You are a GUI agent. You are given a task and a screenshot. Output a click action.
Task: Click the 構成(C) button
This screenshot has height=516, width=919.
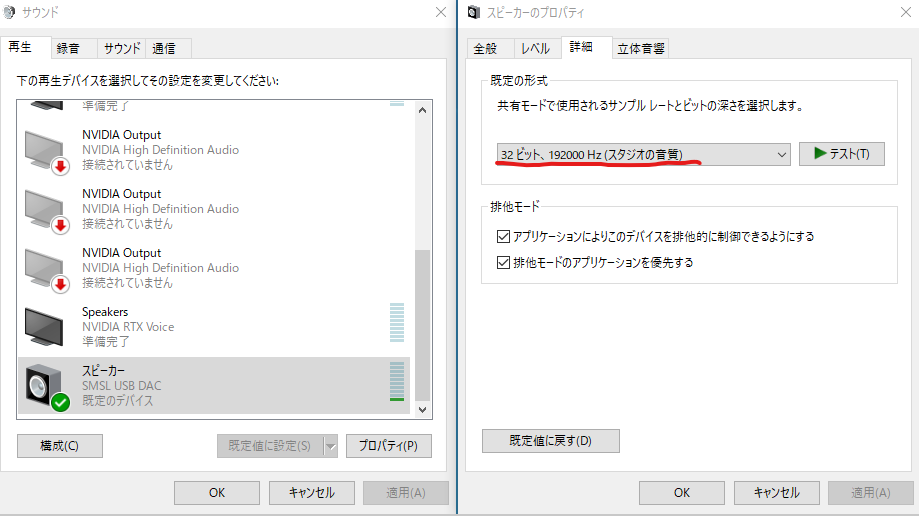point(60,446)
